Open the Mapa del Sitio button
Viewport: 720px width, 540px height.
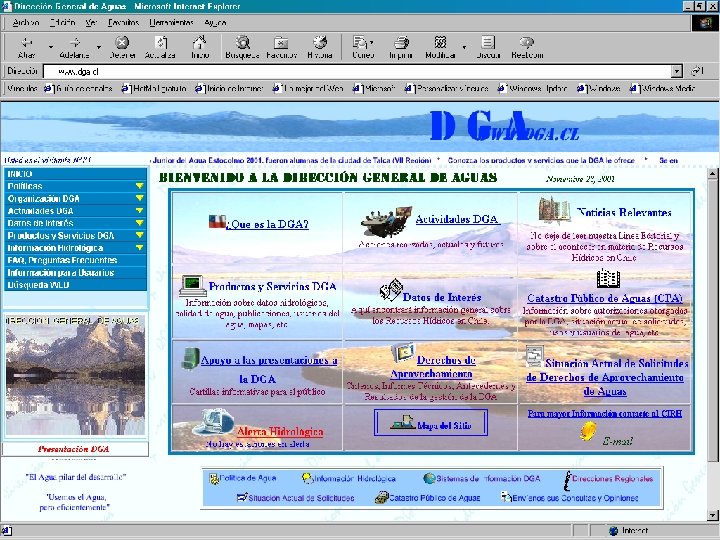[431, 423]
